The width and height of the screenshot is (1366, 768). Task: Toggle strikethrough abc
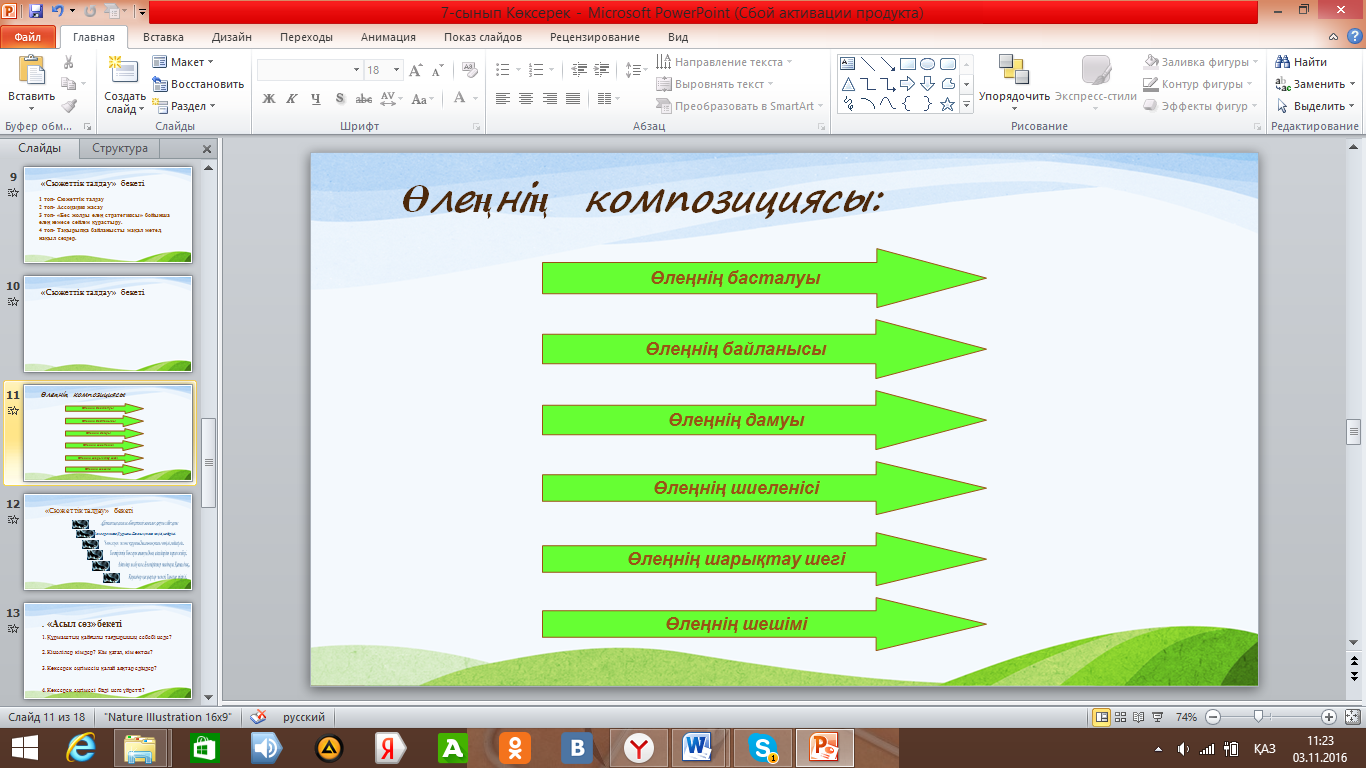(x=364, y=98)
